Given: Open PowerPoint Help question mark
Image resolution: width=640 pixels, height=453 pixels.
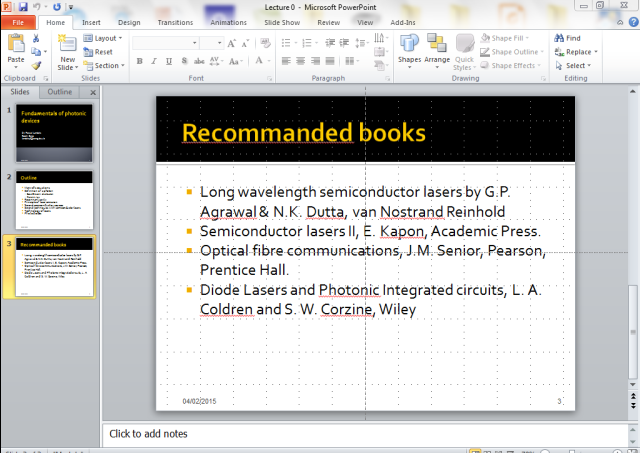Looking at the screenshot, I should click(634, 22).
